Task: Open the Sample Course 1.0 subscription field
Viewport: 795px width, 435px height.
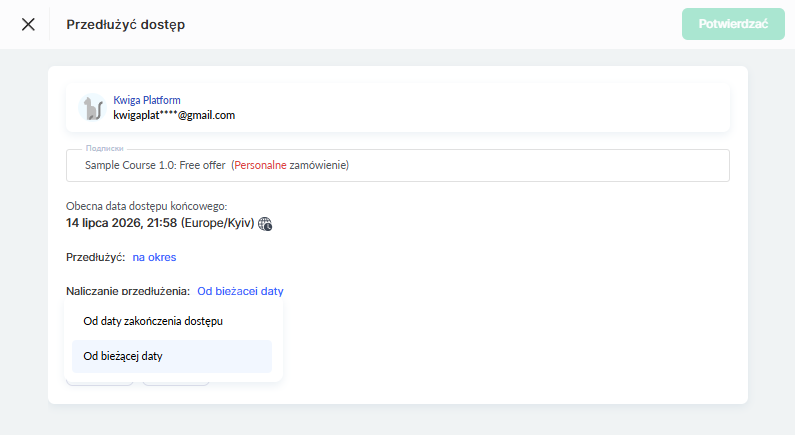Action: pyautogui.click(x=398, y=165)
